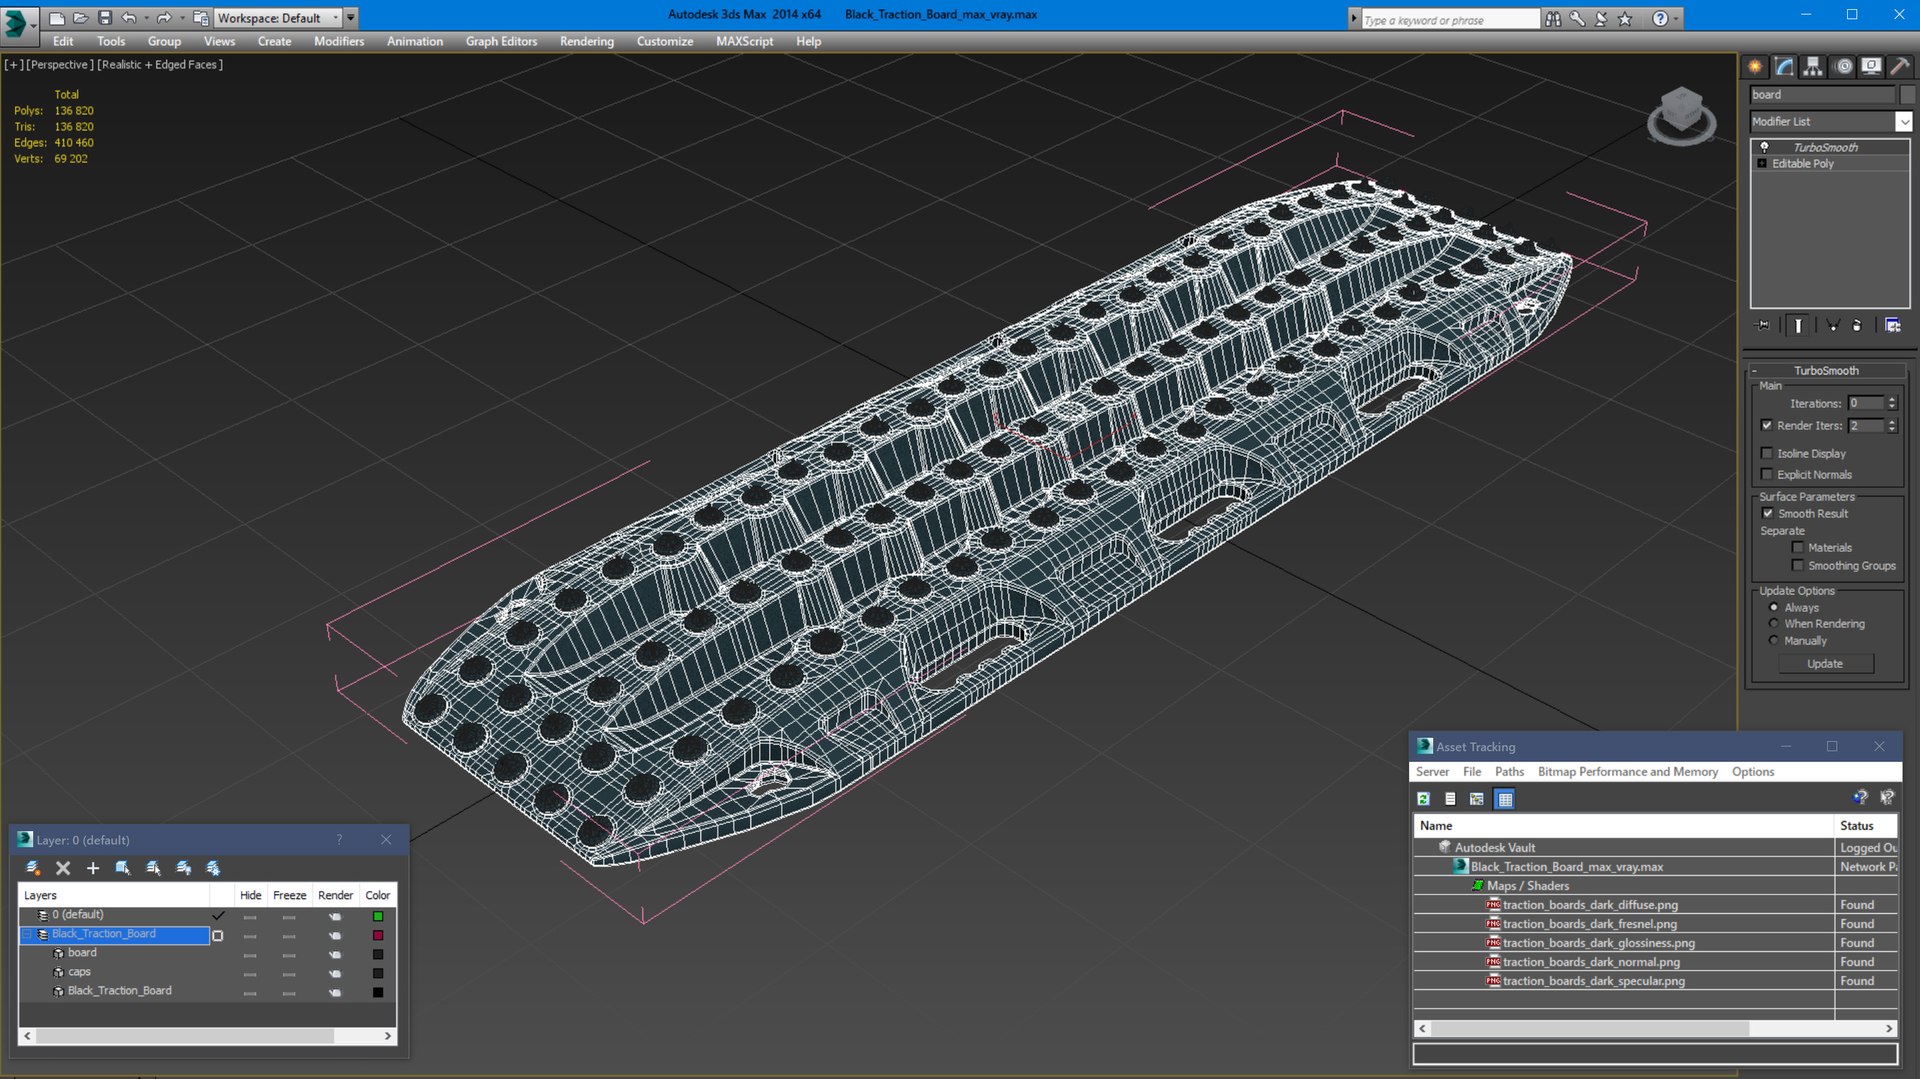Click the Iterations value field
Viewport: 1920px width, 1079px height.
tap(1865, 403)
